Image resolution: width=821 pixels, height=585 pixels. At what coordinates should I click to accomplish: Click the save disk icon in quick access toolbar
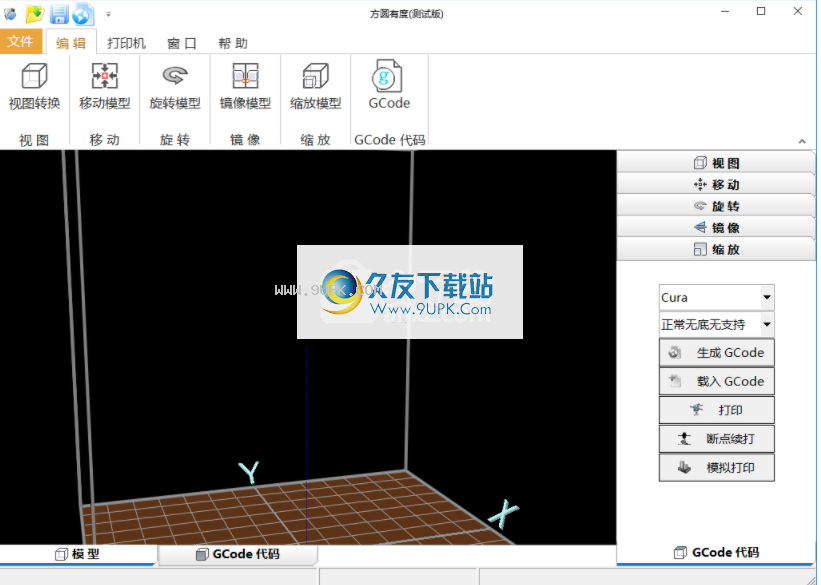click(59, 14)
